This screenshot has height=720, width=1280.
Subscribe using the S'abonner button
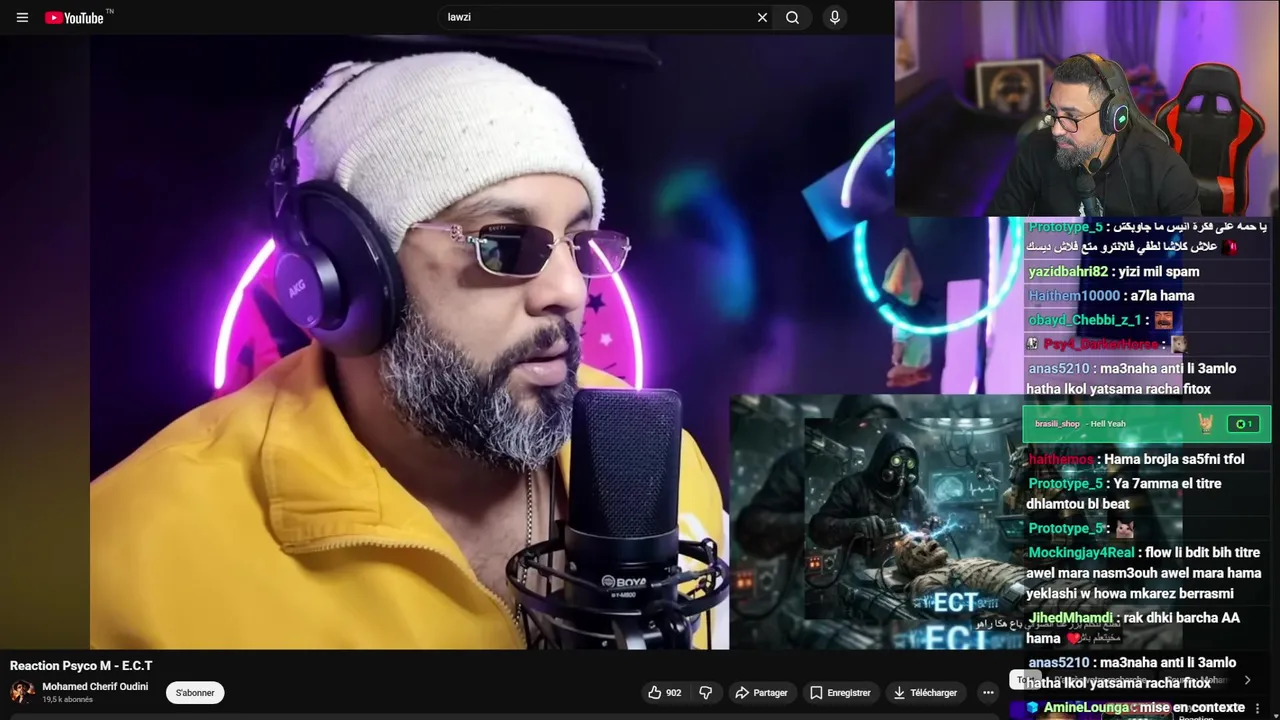(195, 693)
